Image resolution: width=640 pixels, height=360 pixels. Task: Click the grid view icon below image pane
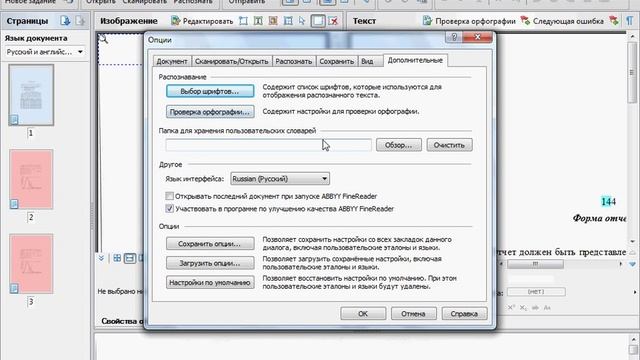[117, 258]
